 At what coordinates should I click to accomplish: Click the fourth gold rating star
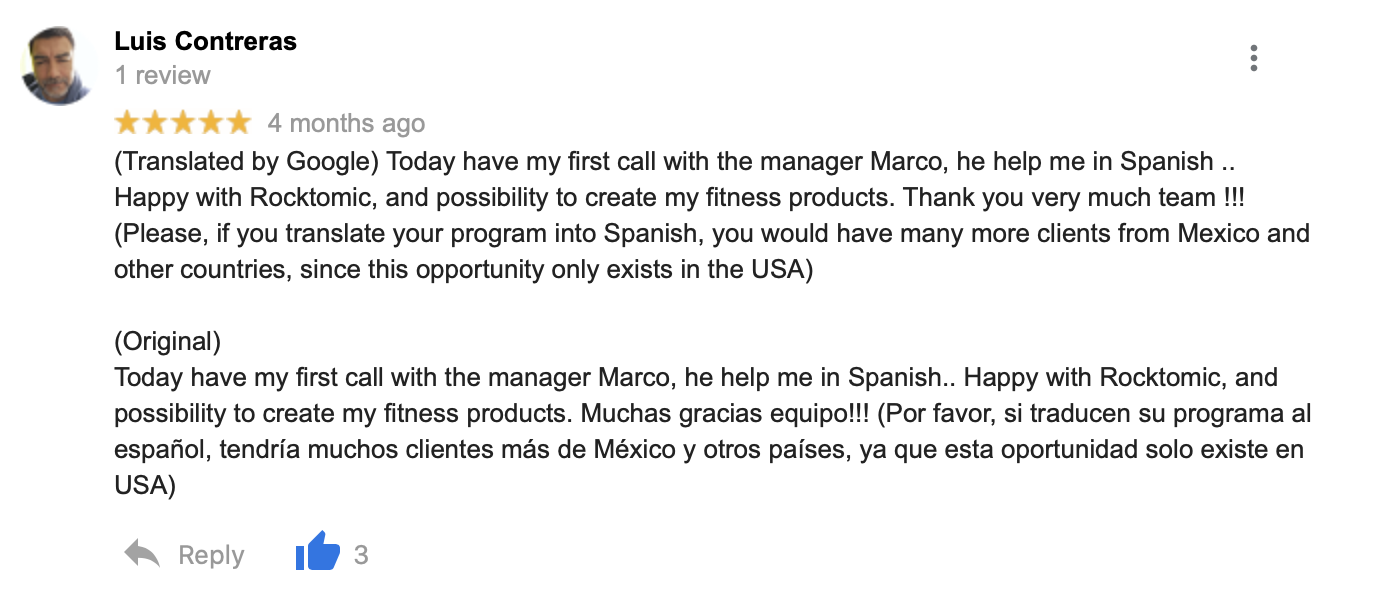(x=211, y=123)
